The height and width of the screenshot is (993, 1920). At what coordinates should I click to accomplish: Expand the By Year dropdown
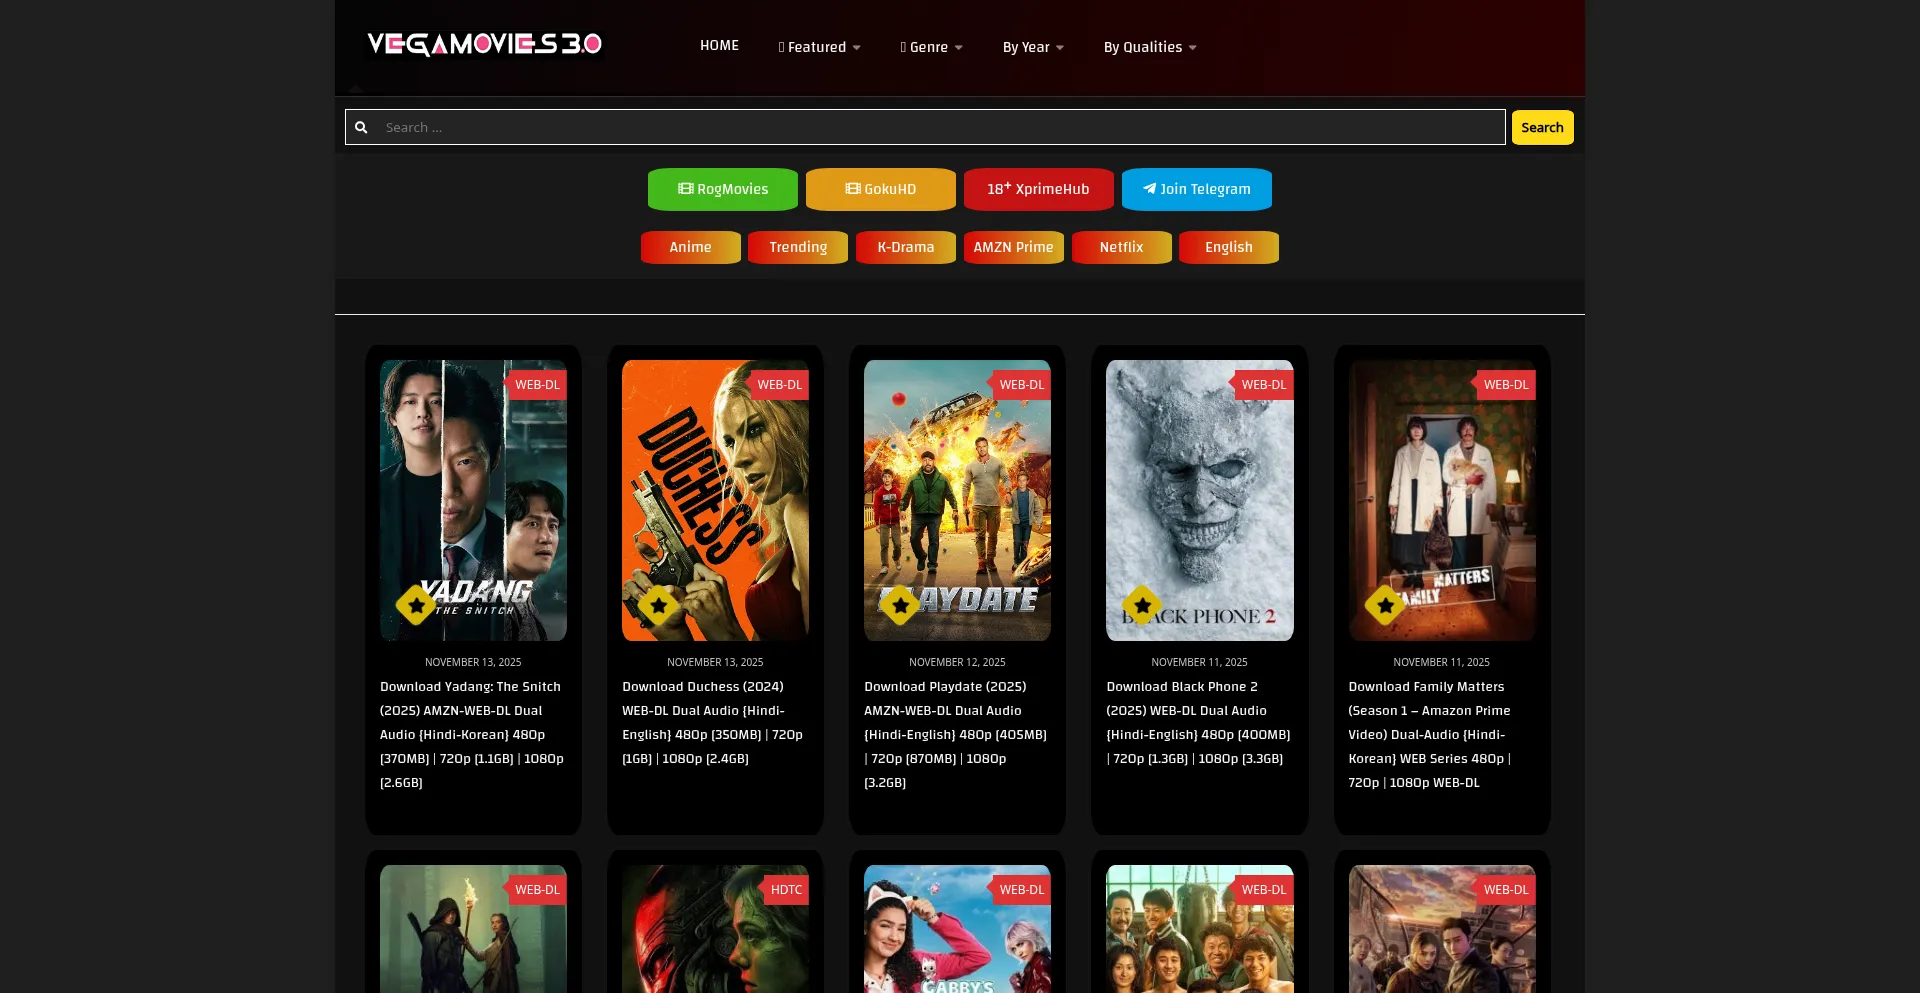[x=1033, y=47]
